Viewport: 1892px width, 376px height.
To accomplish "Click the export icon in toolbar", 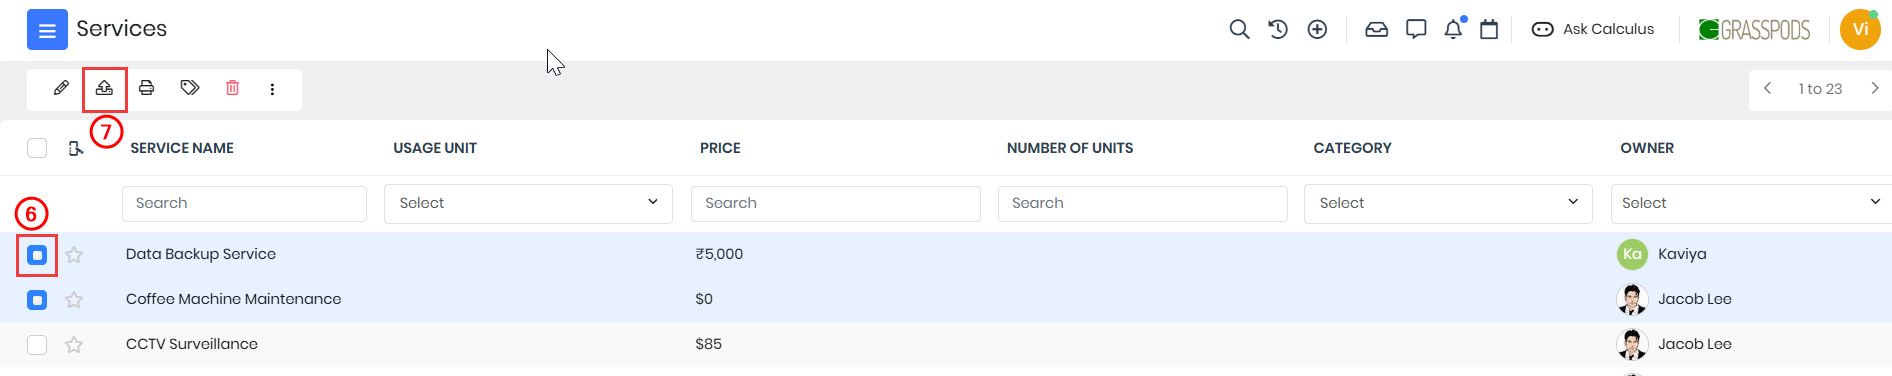I will tap(104, 88).
